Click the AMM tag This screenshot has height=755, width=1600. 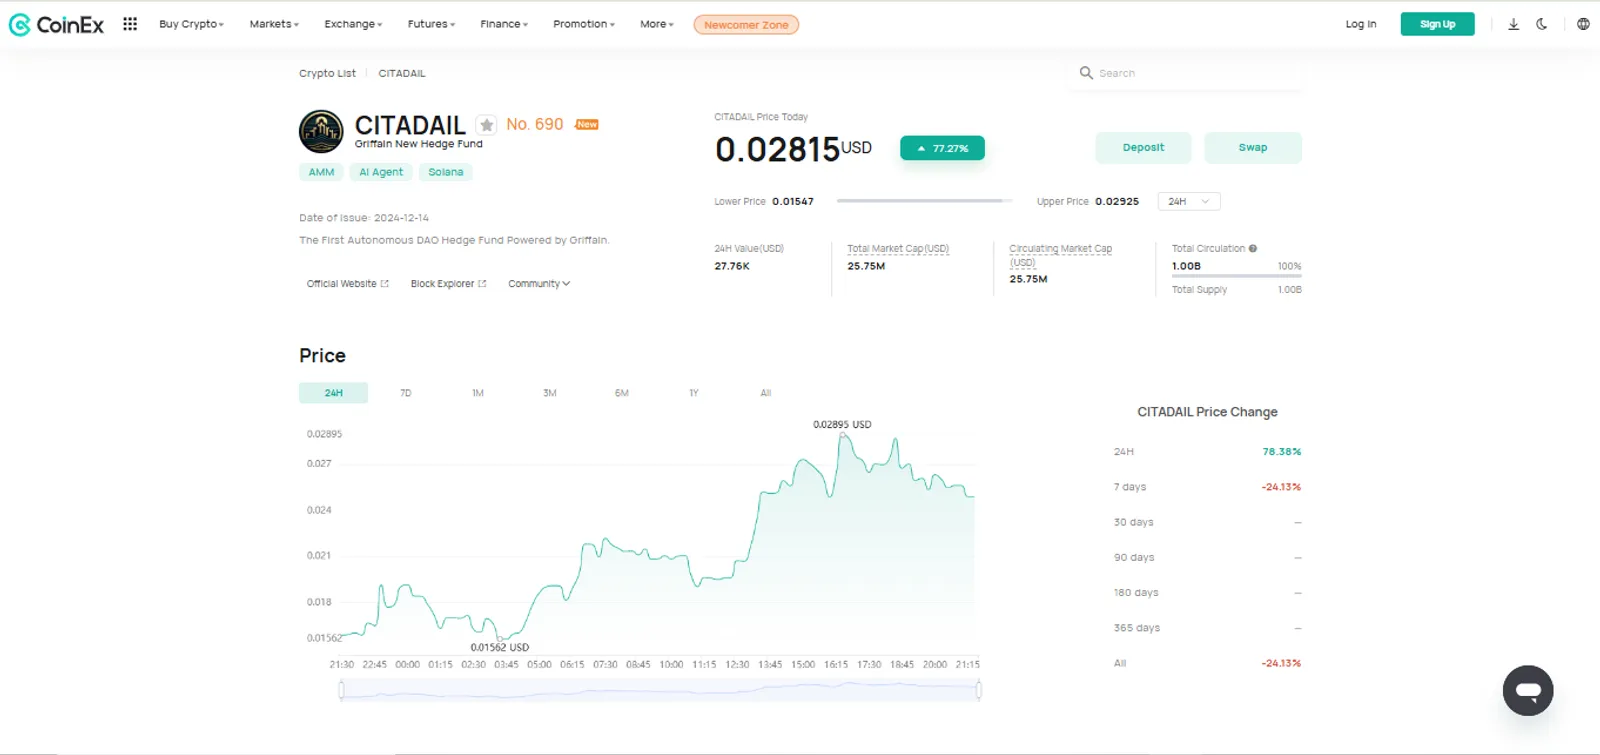321,172
